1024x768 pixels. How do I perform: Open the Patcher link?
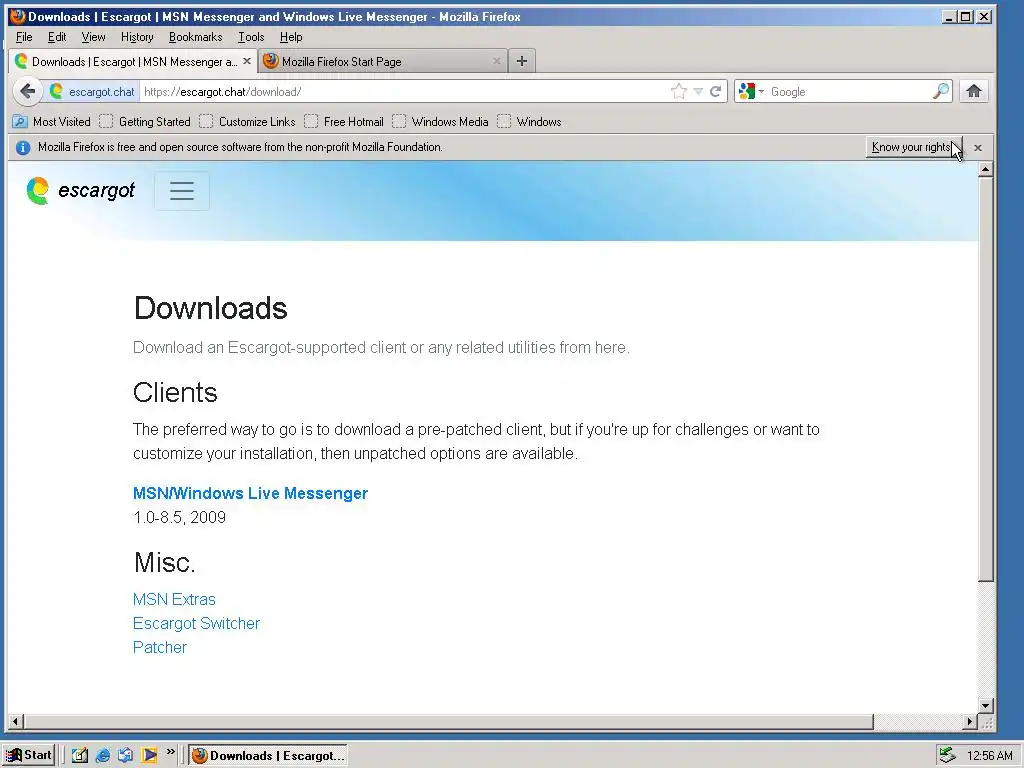click(x=159, y=647)
